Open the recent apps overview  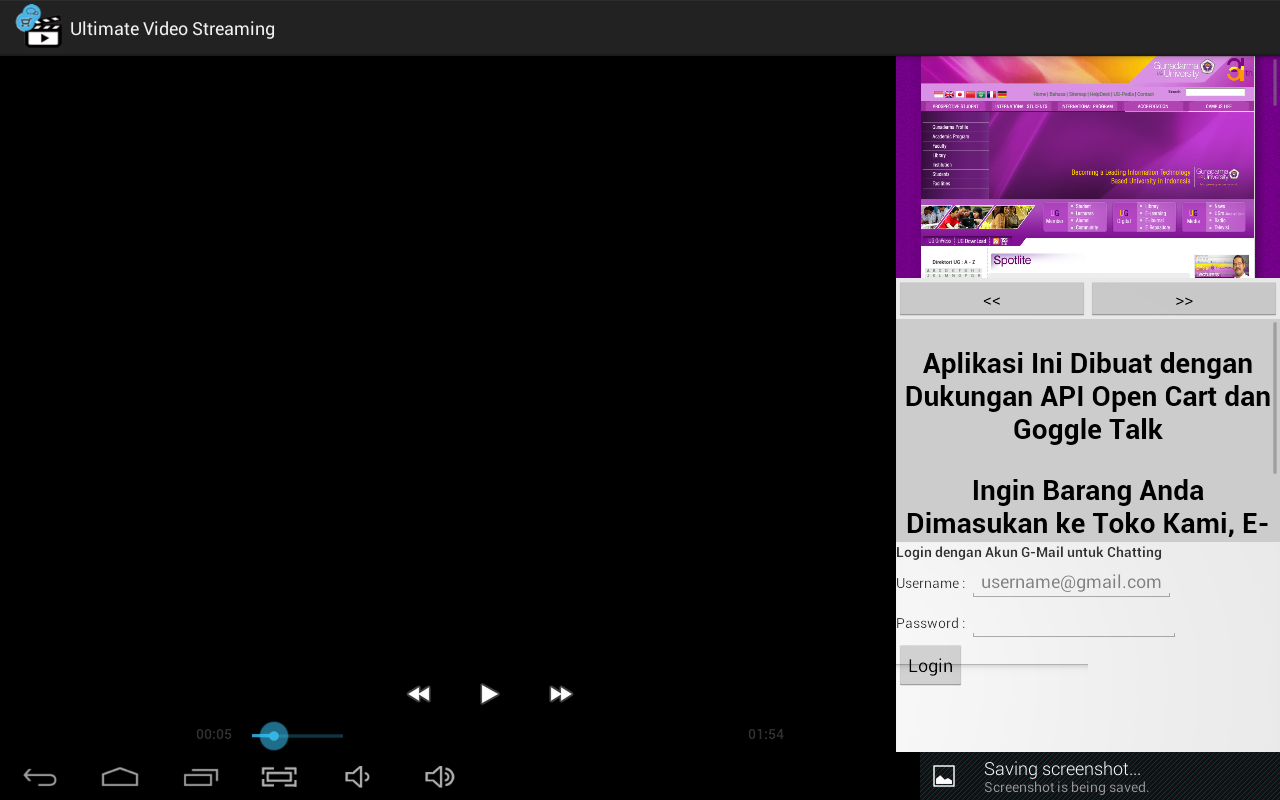[200, 777]
